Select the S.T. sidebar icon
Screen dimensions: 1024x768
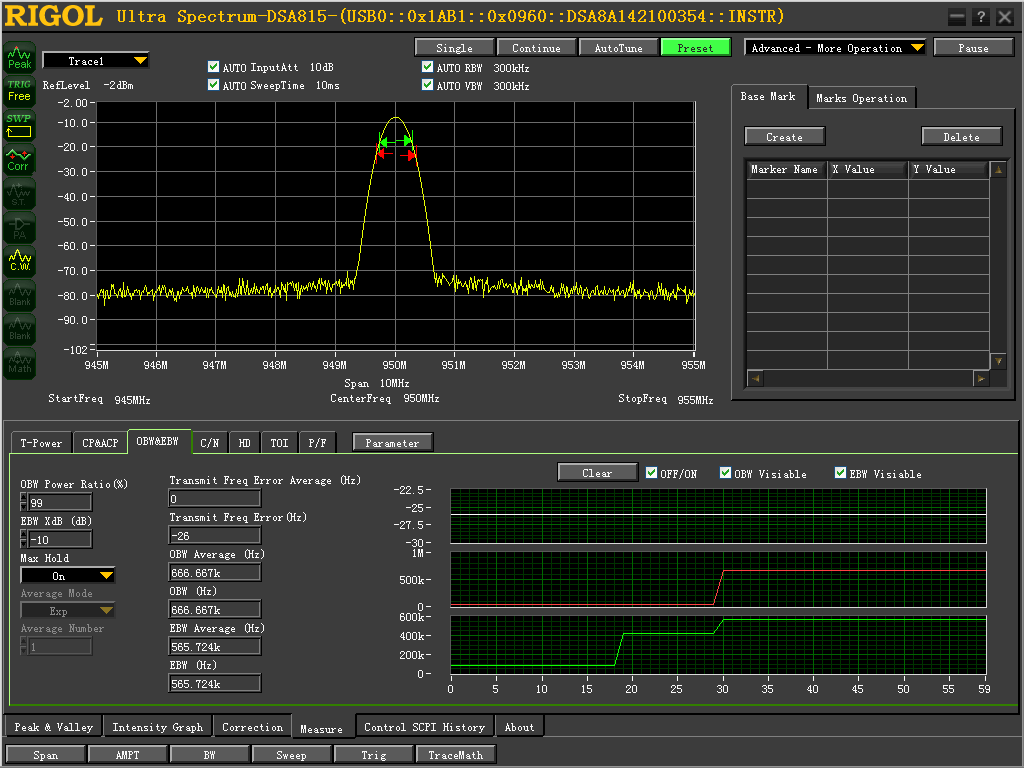point(19,193)
